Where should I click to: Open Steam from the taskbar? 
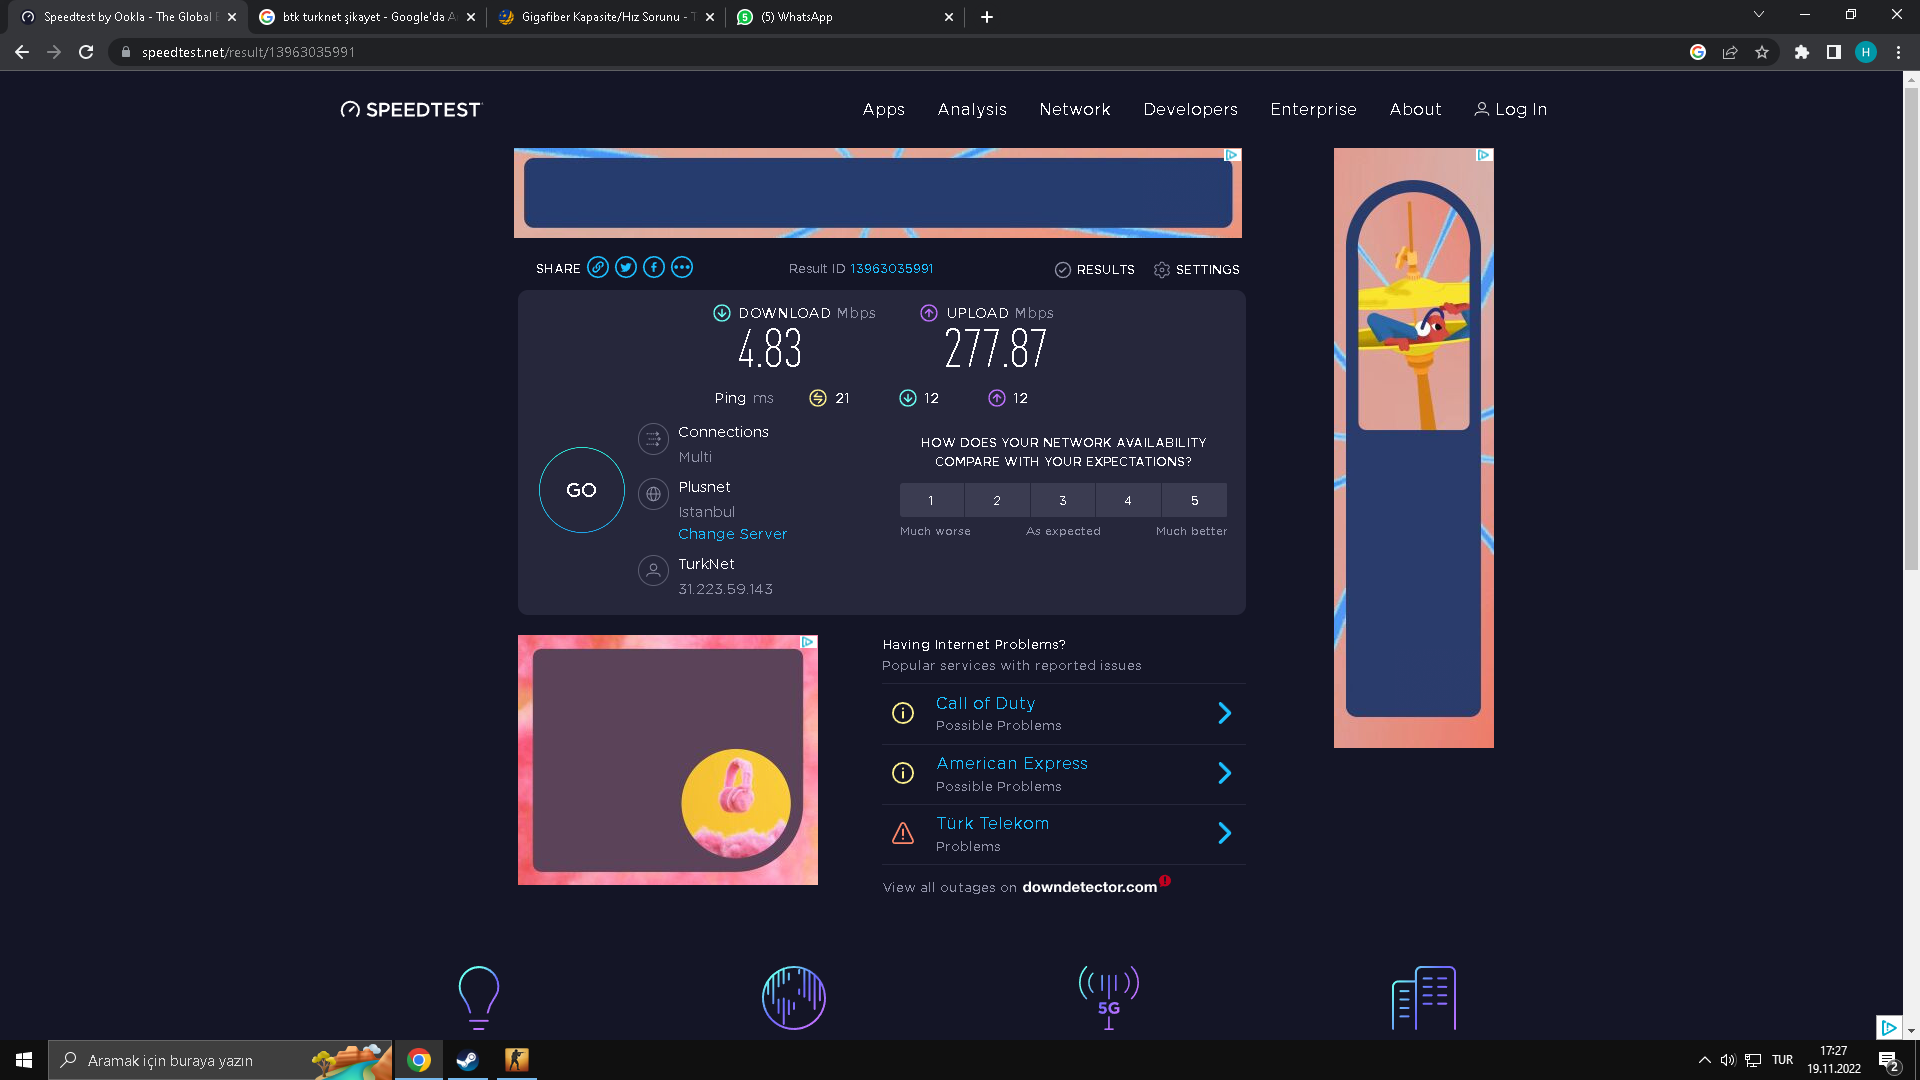click(467, 1060)
